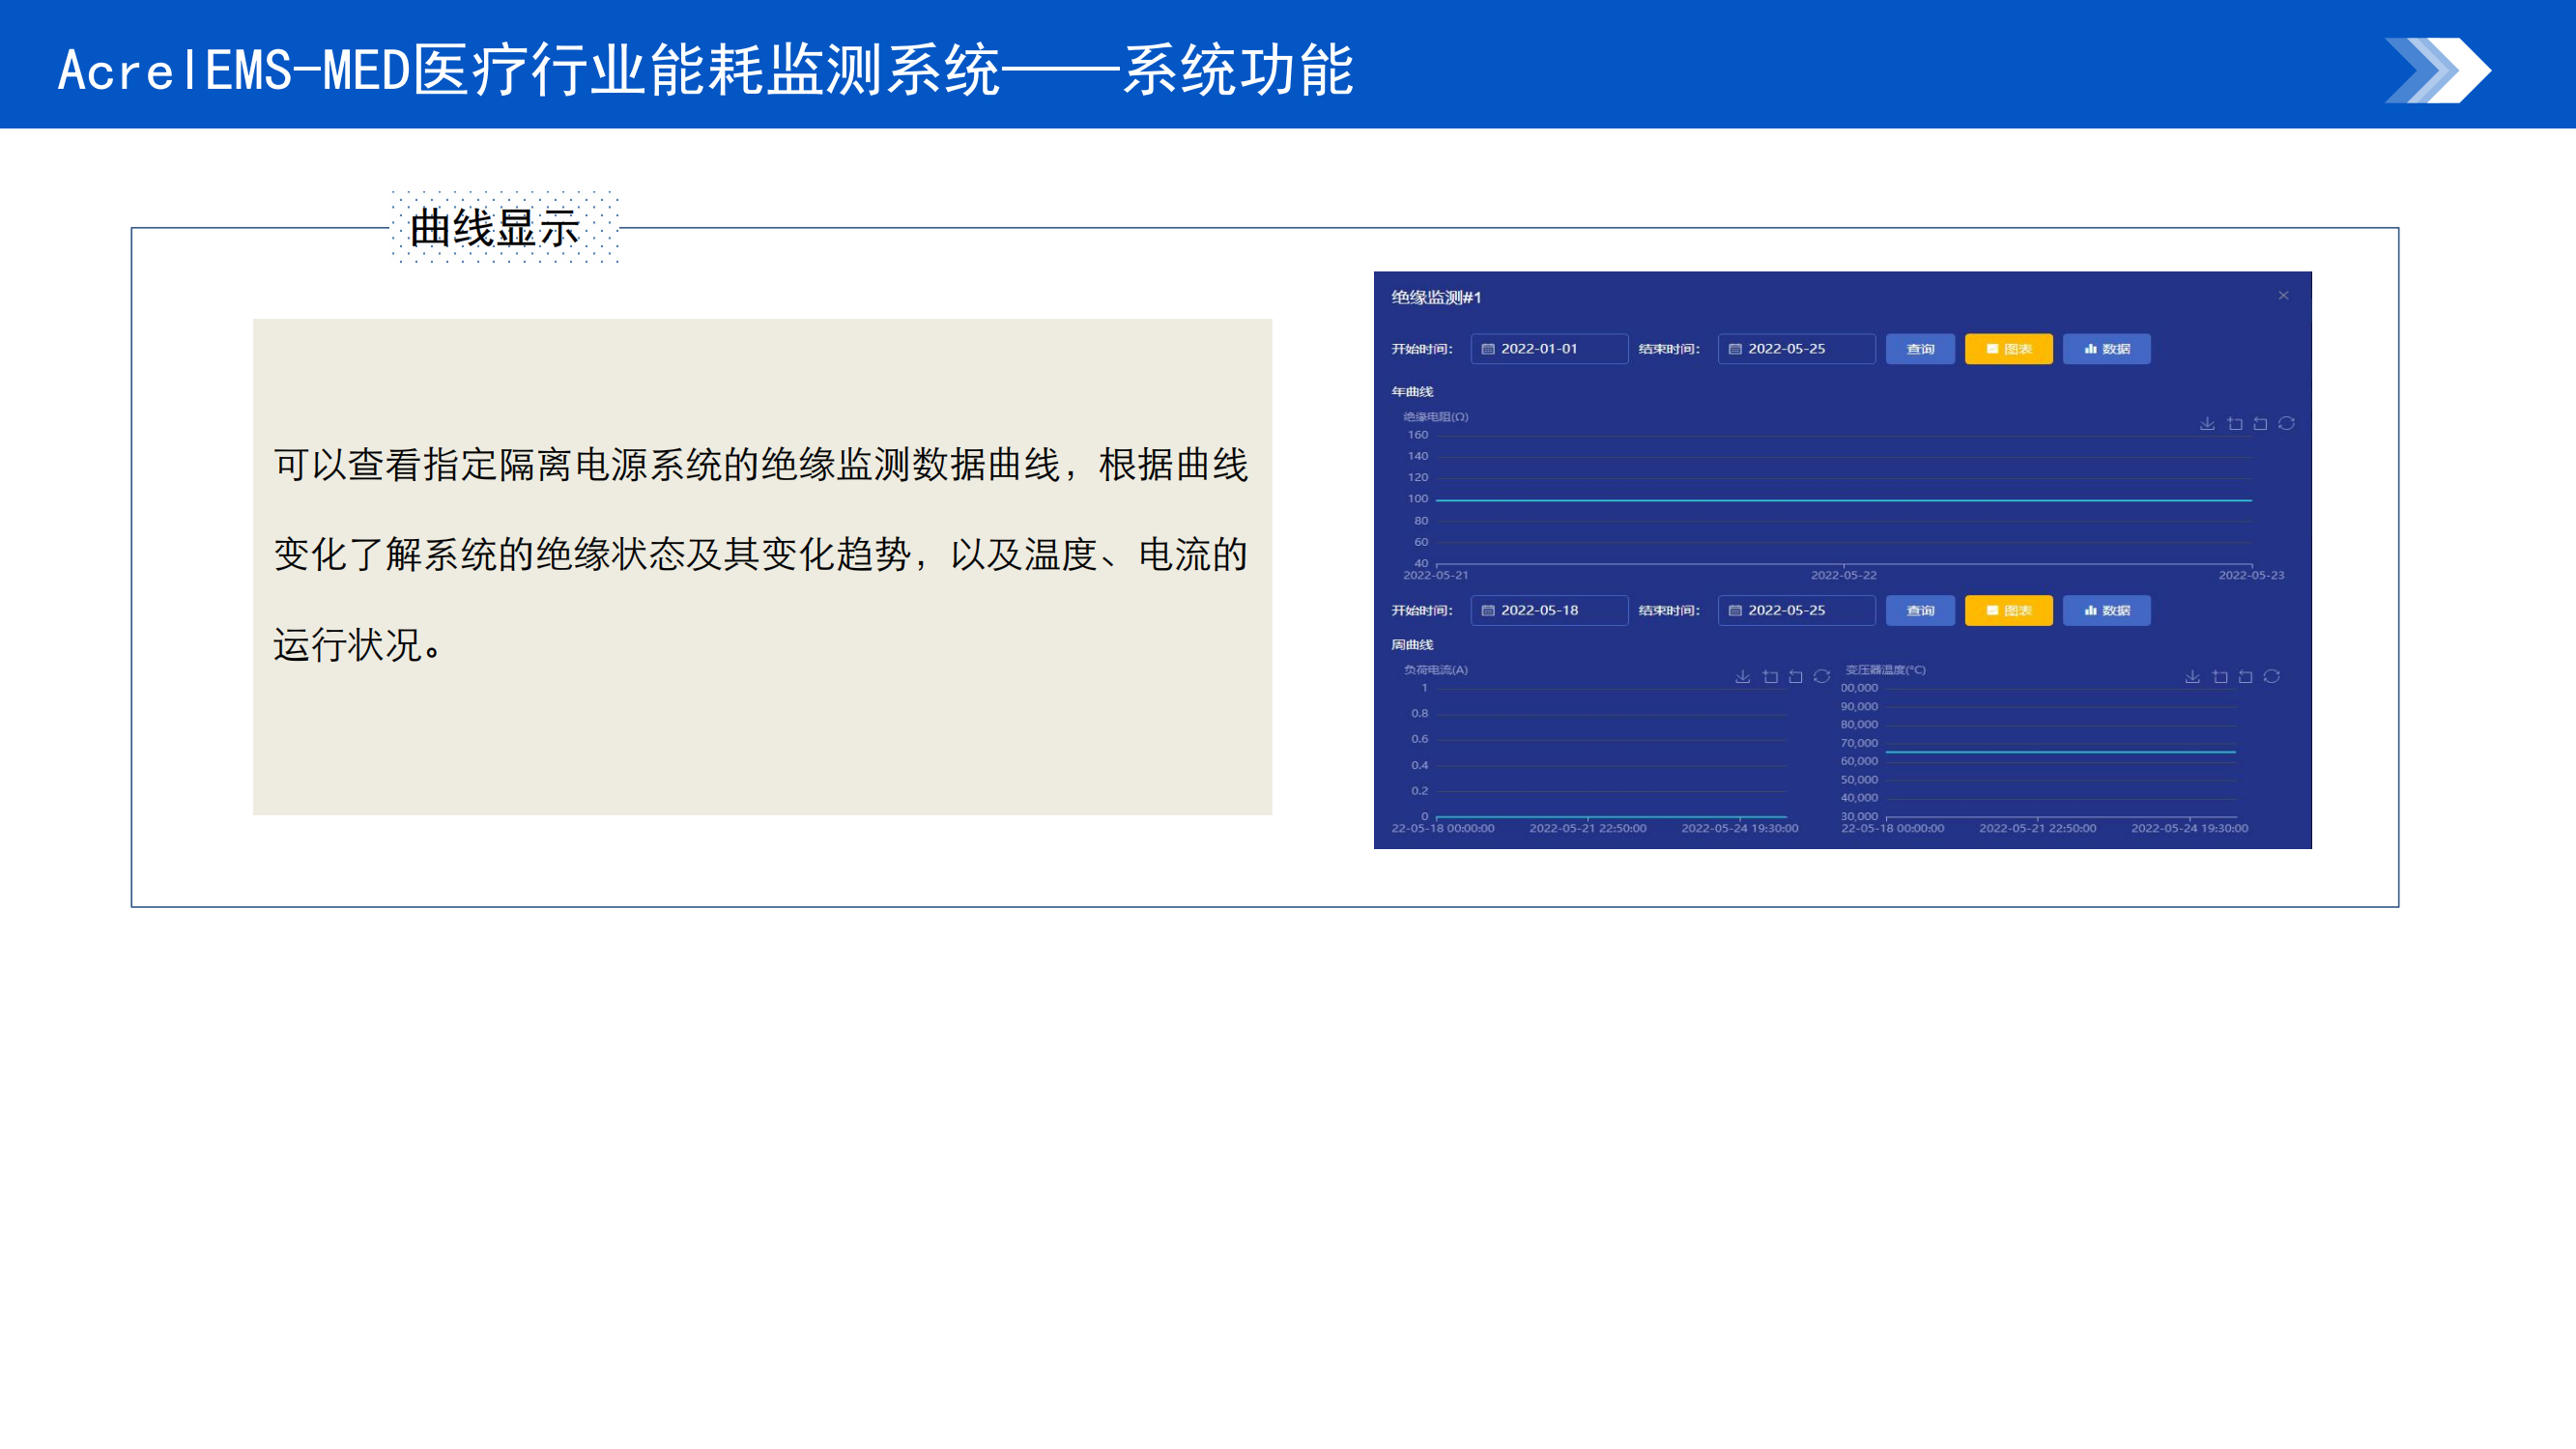
Task: Click the 绝缘监测#1 dialog title
Action: pos(1436,297)
